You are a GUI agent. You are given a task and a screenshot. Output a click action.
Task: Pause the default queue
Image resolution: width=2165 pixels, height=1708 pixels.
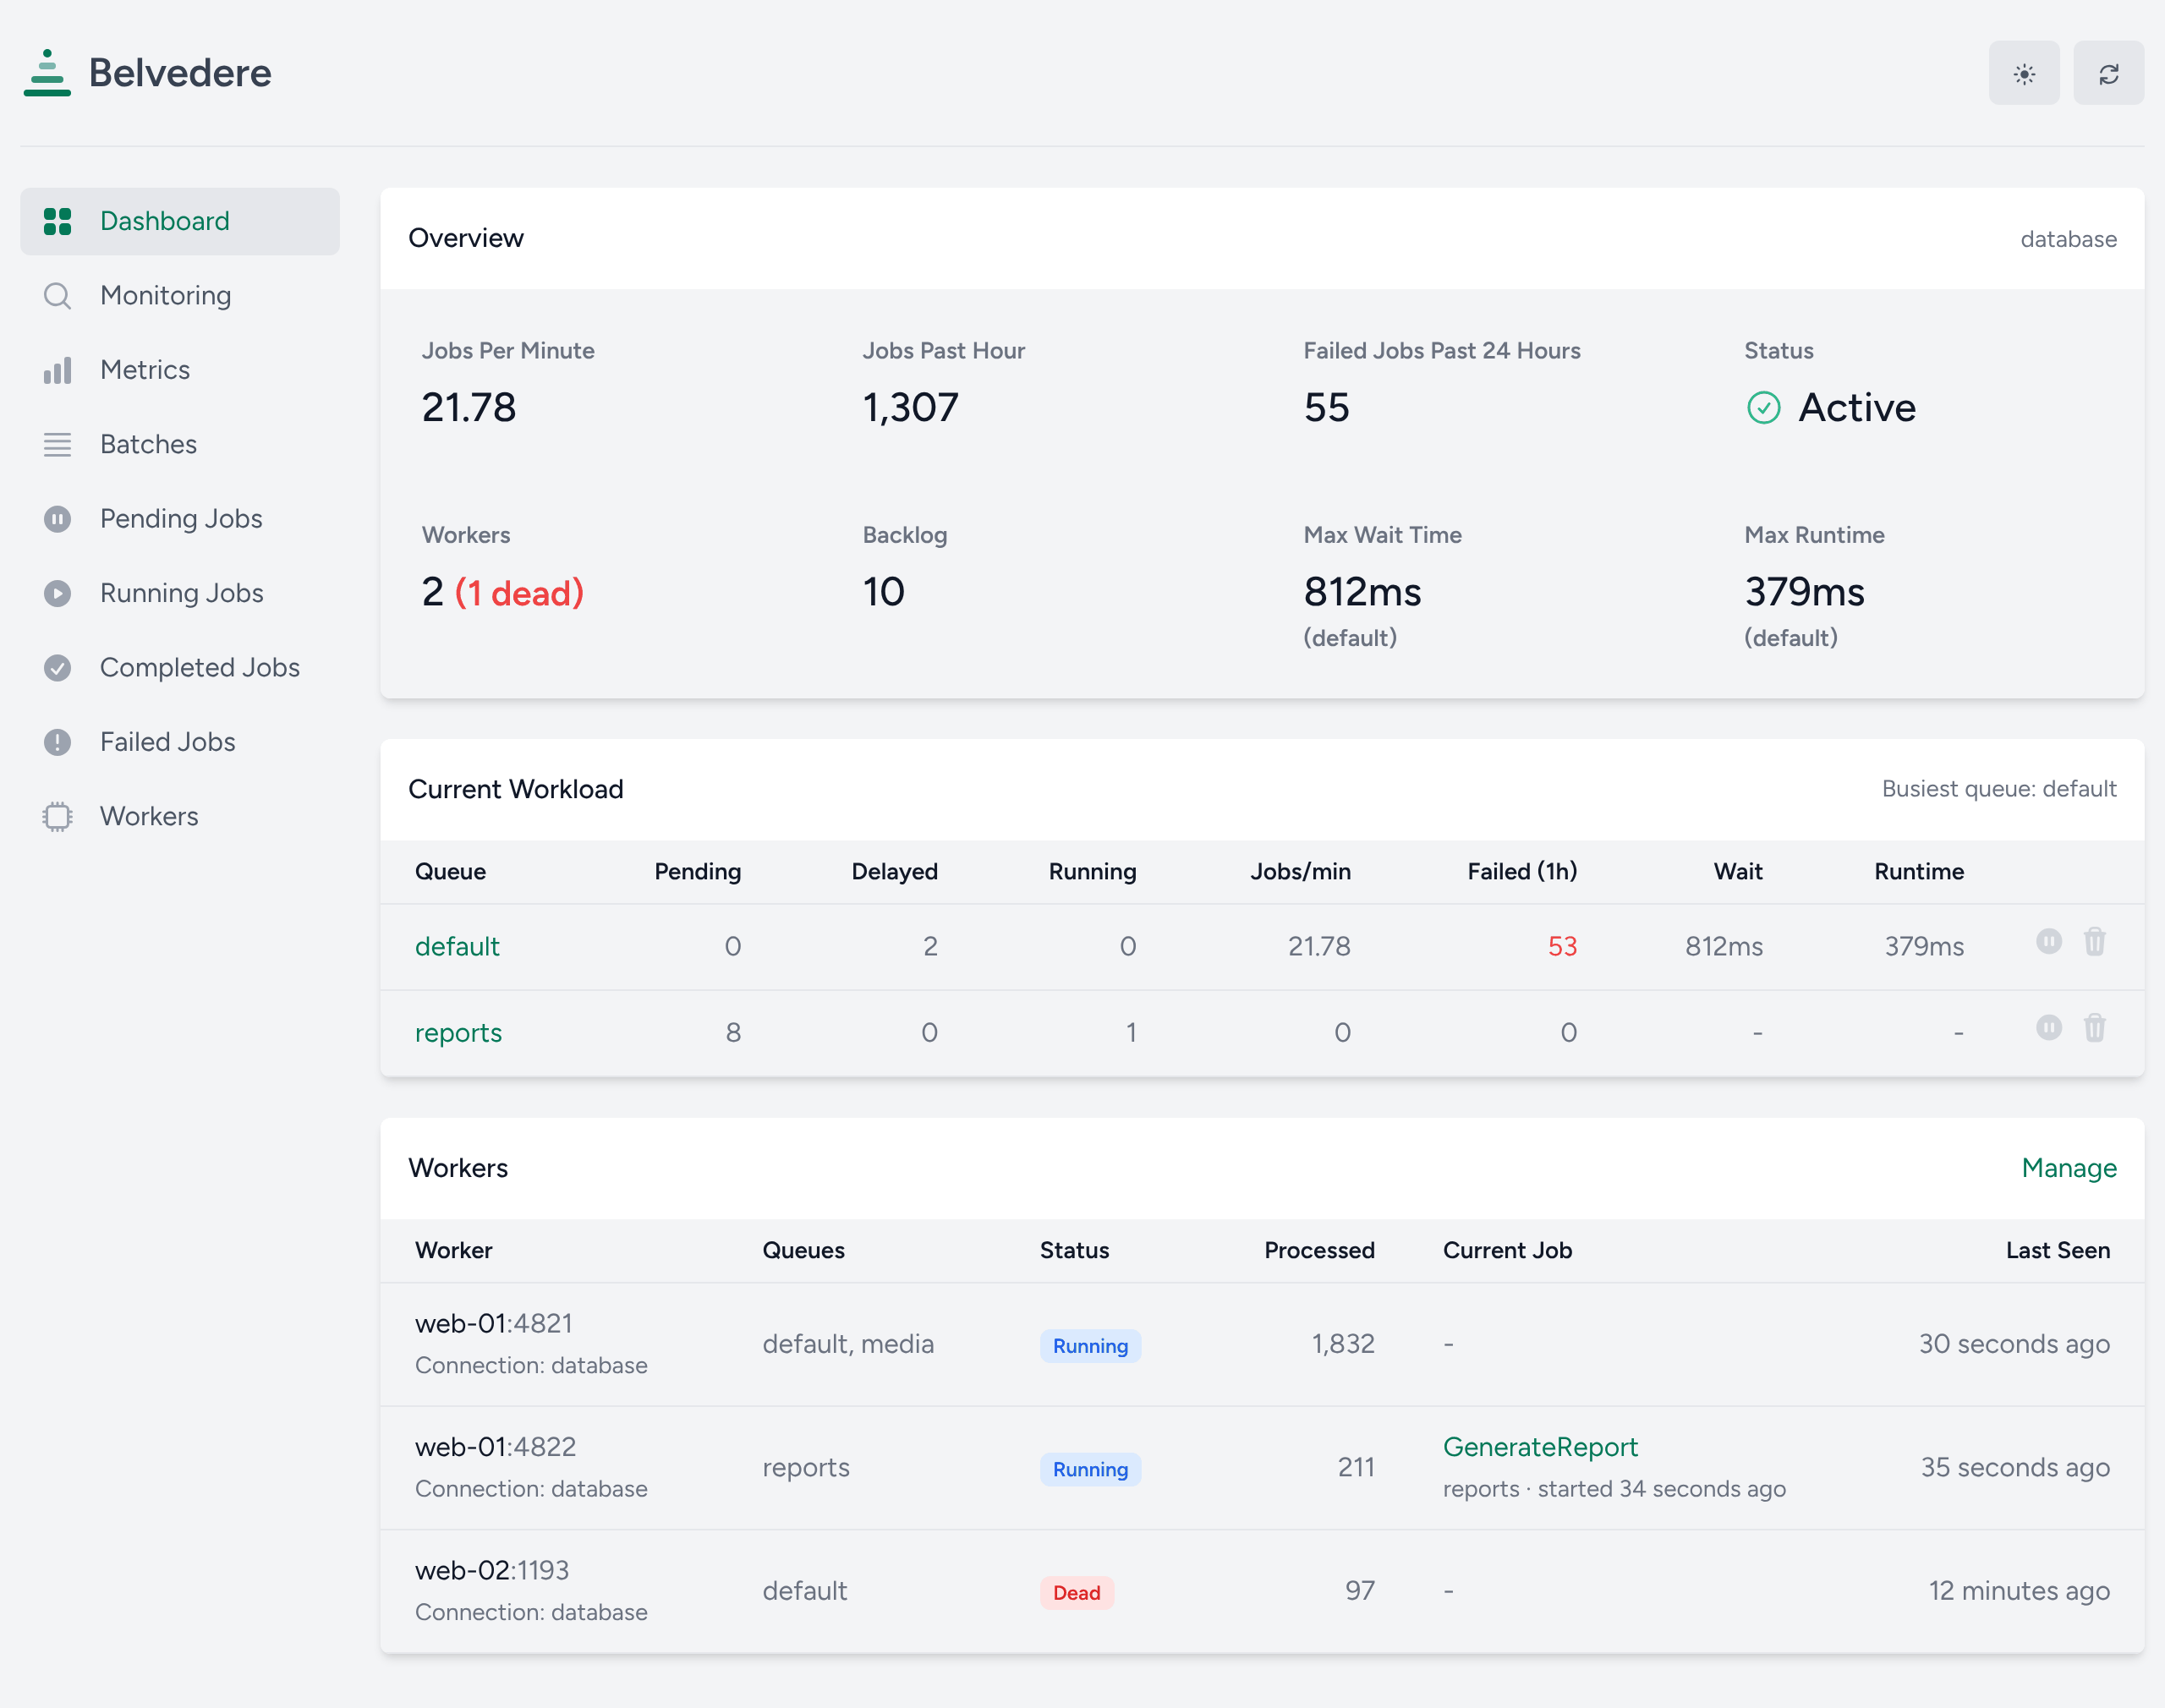pyautogui.click(x=2048, y=941)
